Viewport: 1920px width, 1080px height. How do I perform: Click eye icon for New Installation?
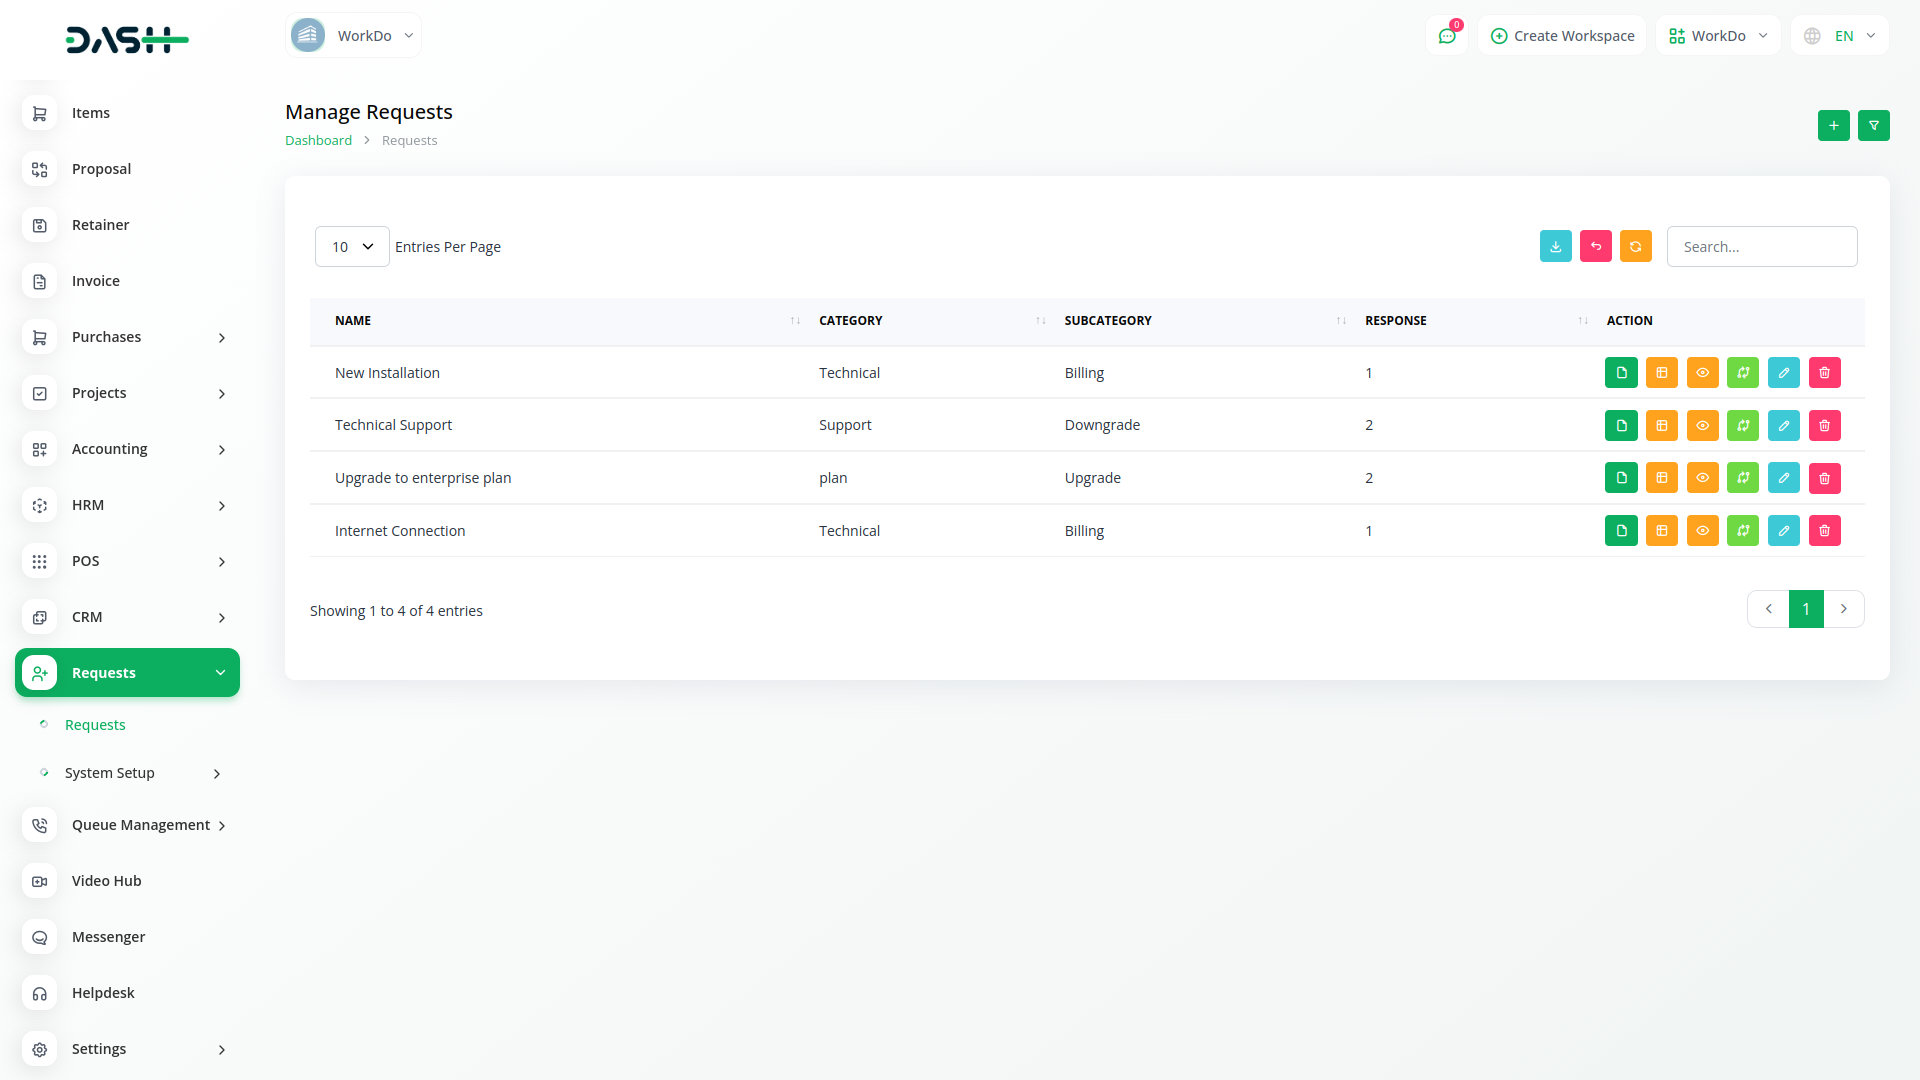[x=1702, y=373]
